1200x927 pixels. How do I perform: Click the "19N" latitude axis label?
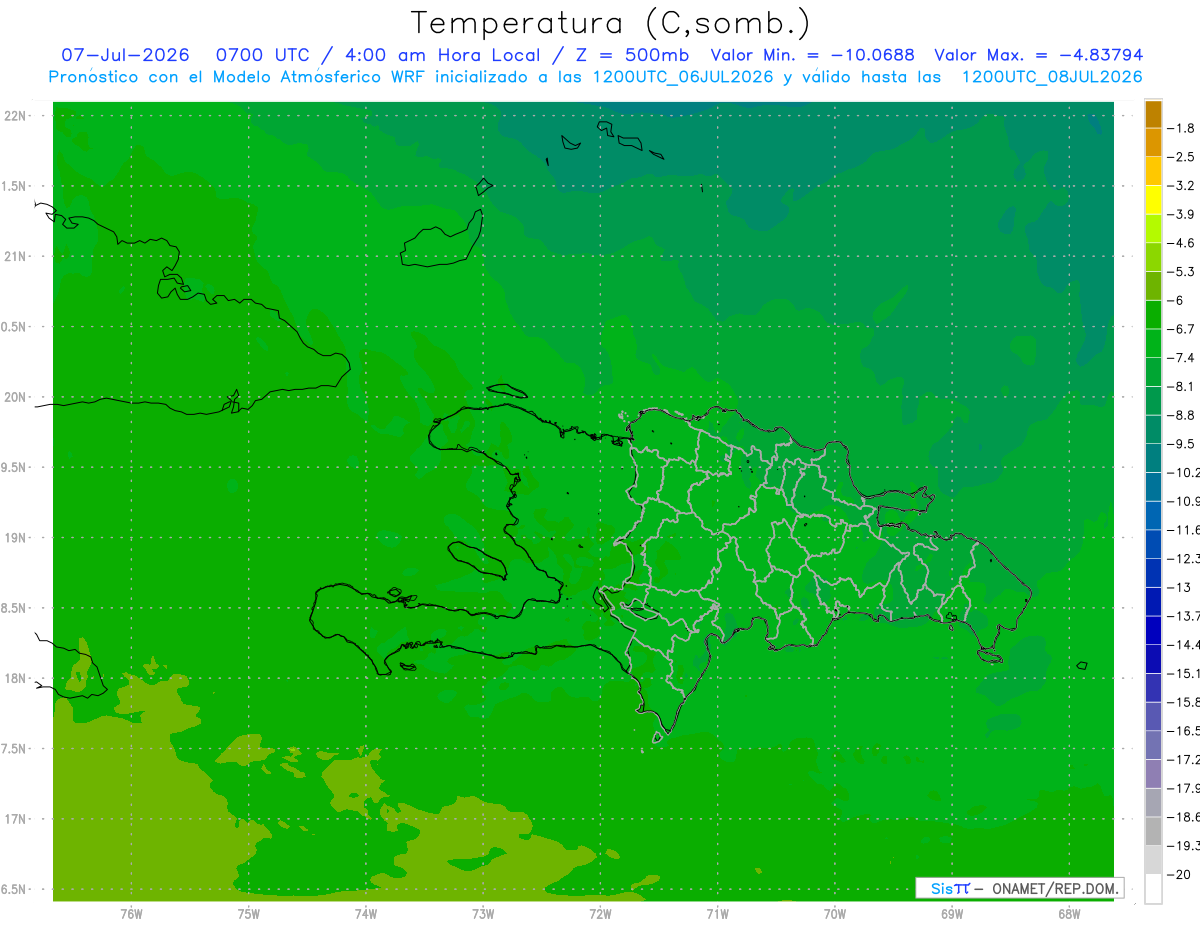pos(17,538)
